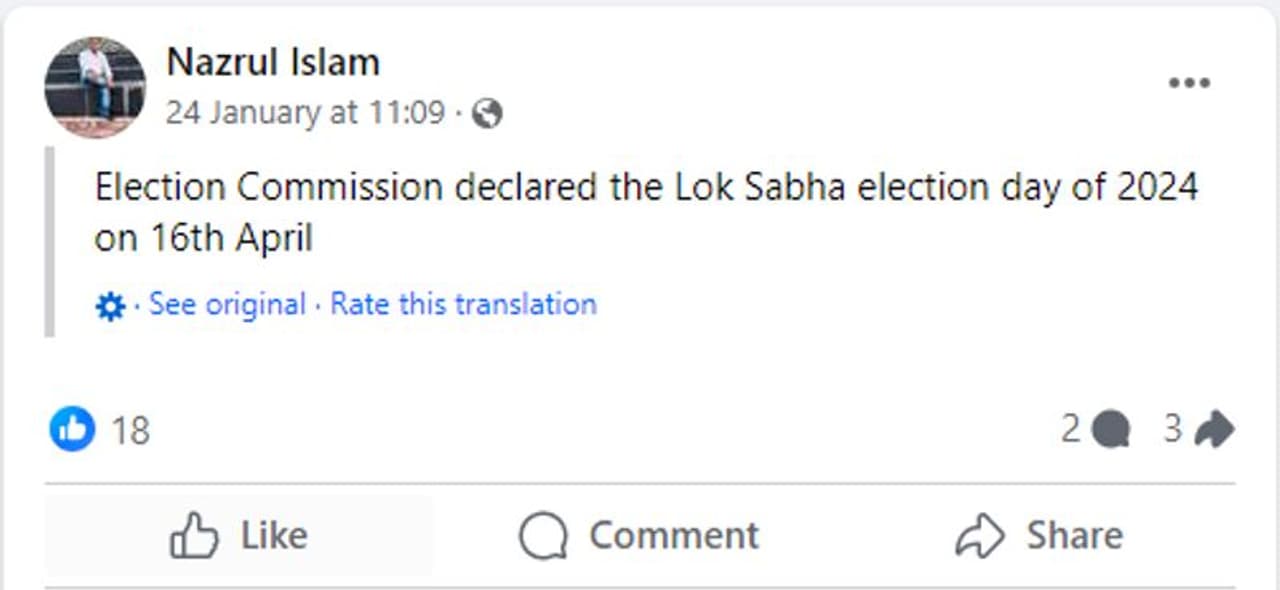Click the number 3 shares count
The image size is (1280, 590).
click(1173, 429)
